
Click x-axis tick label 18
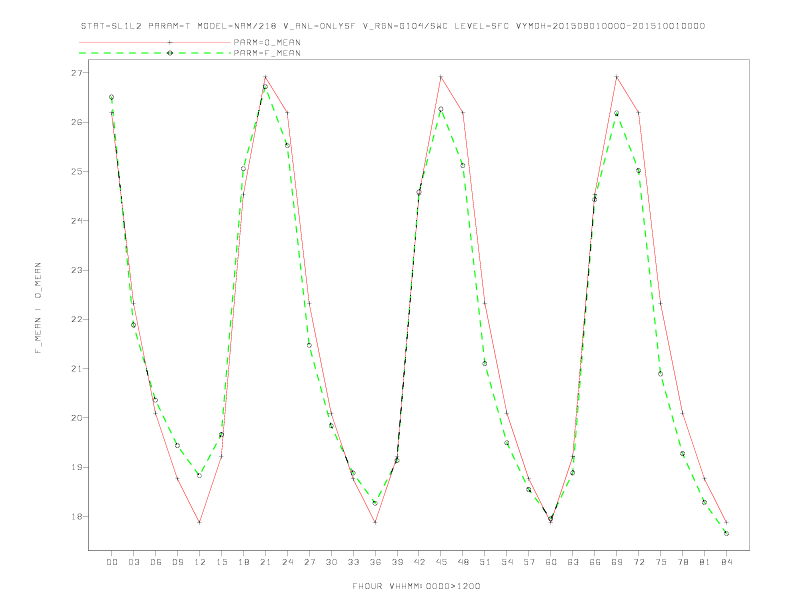[x=243, y=562]
